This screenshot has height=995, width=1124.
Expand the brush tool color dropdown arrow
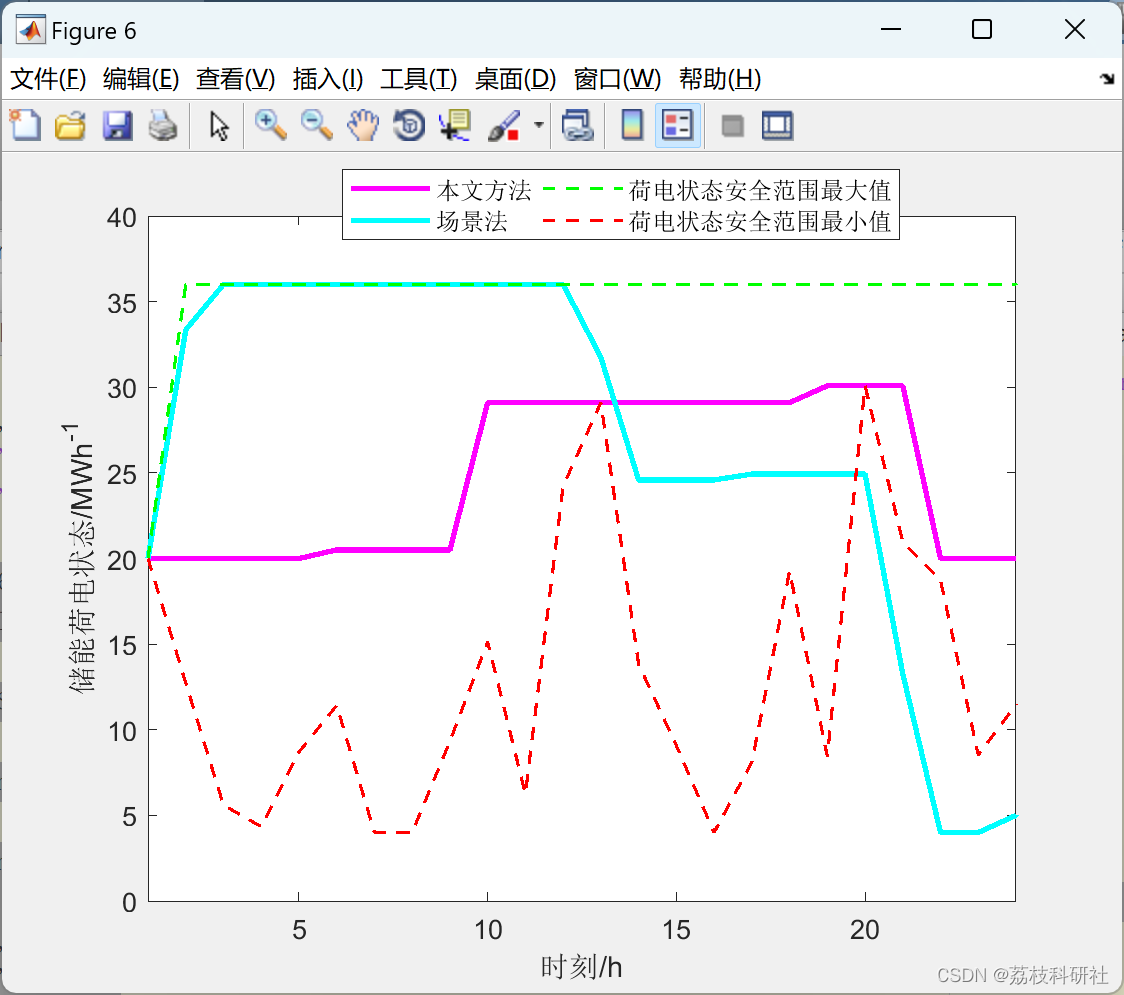(x=539, y=126)
